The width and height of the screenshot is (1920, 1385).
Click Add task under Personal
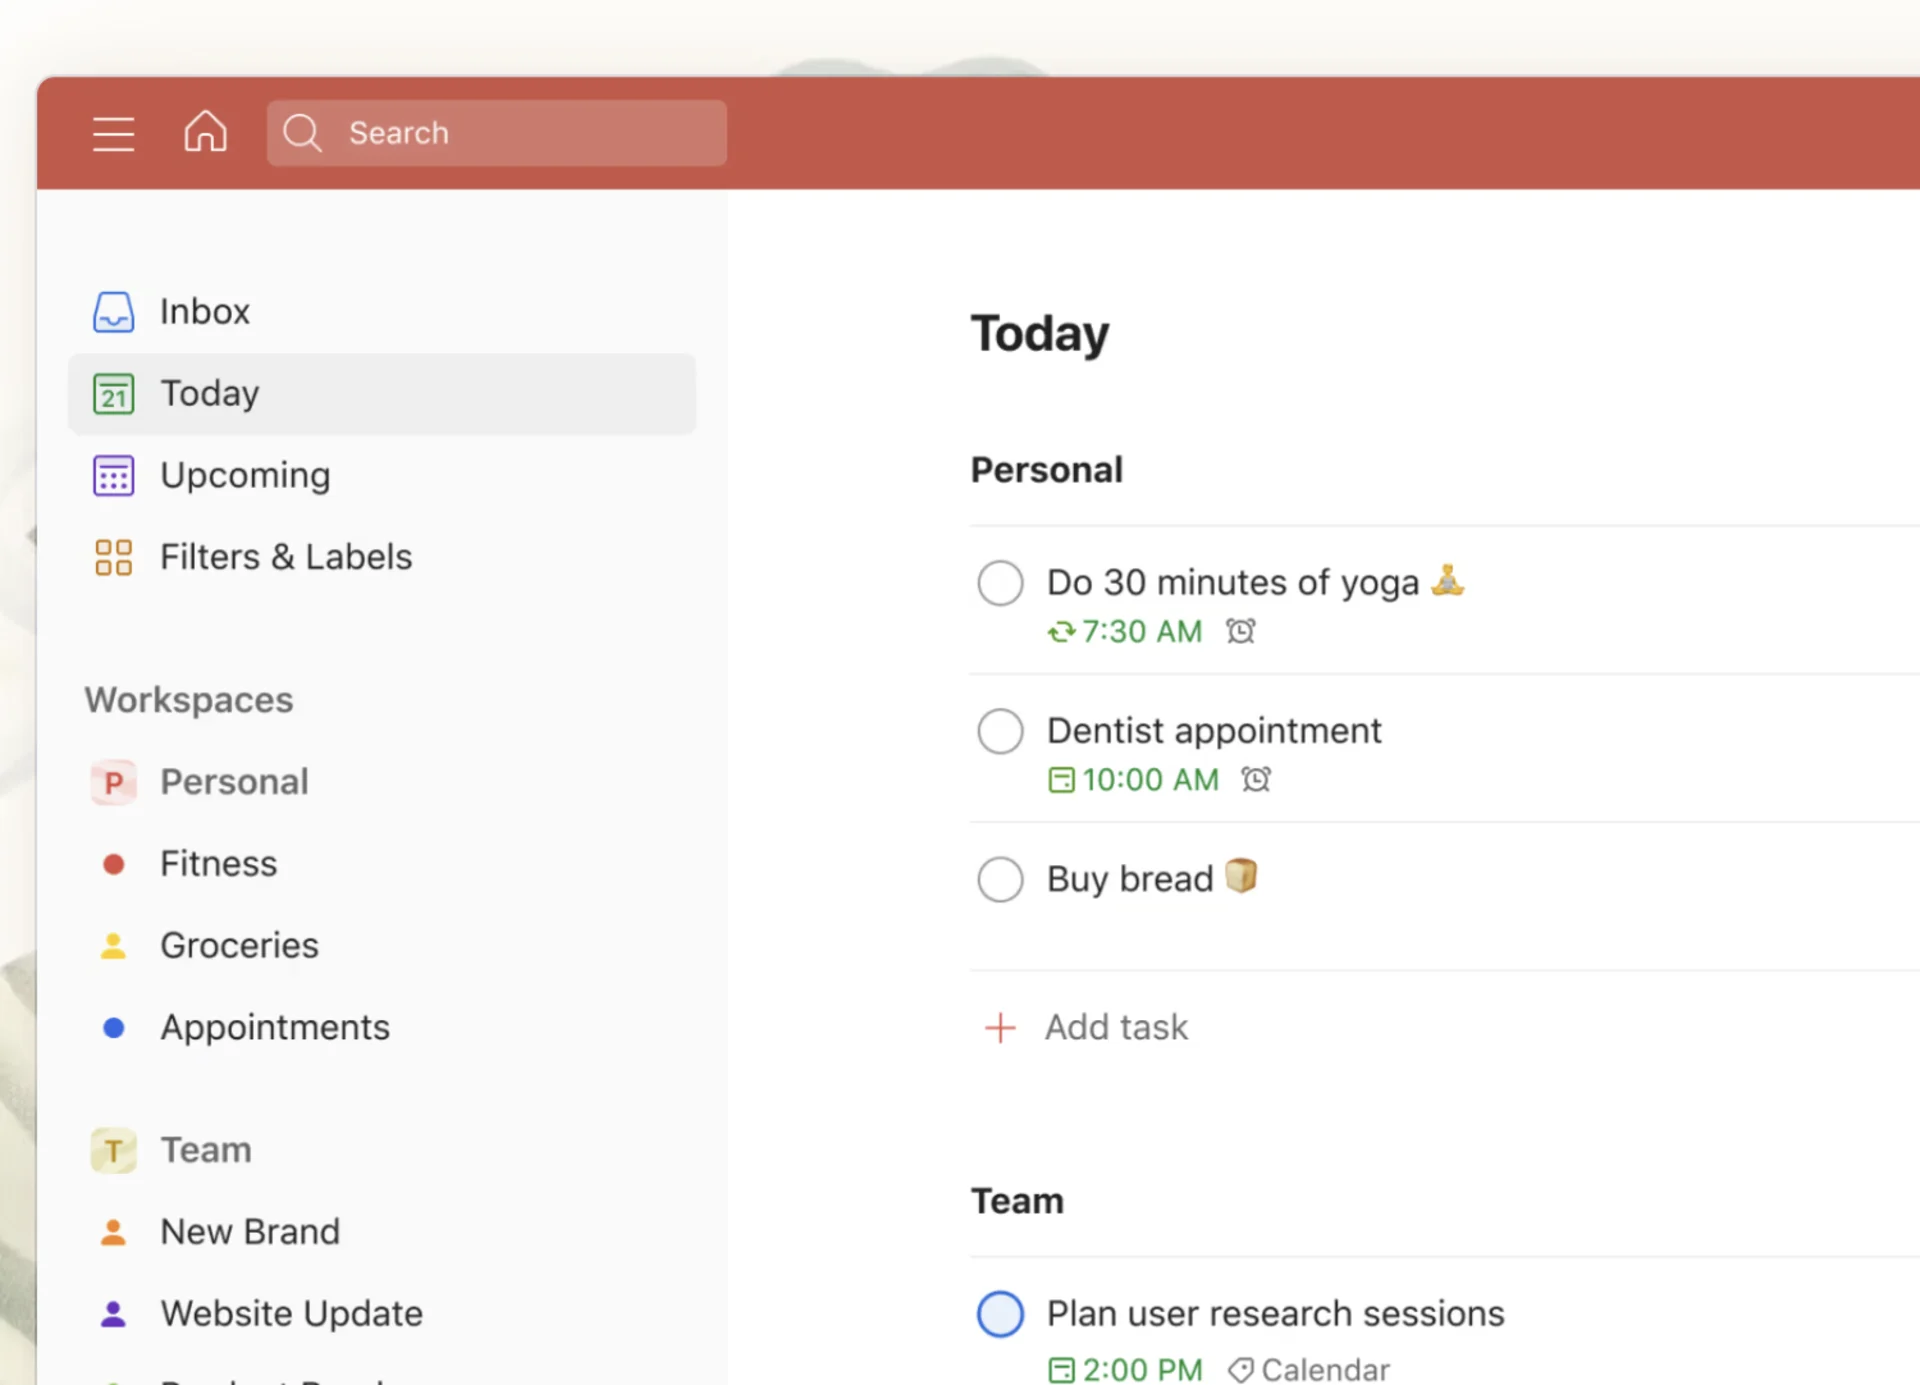tap(1117, 1027)
